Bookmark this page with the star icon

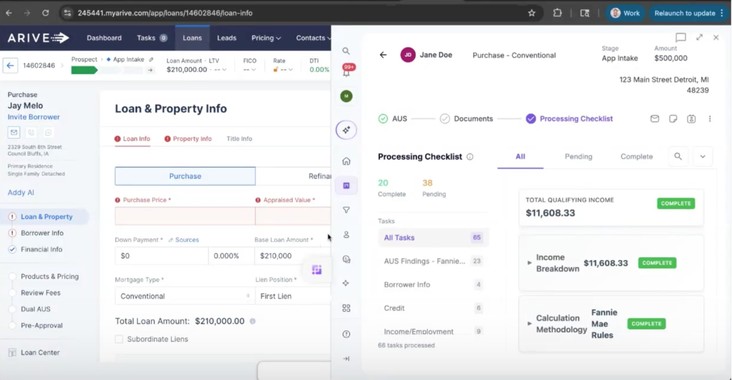coord(531,13)
